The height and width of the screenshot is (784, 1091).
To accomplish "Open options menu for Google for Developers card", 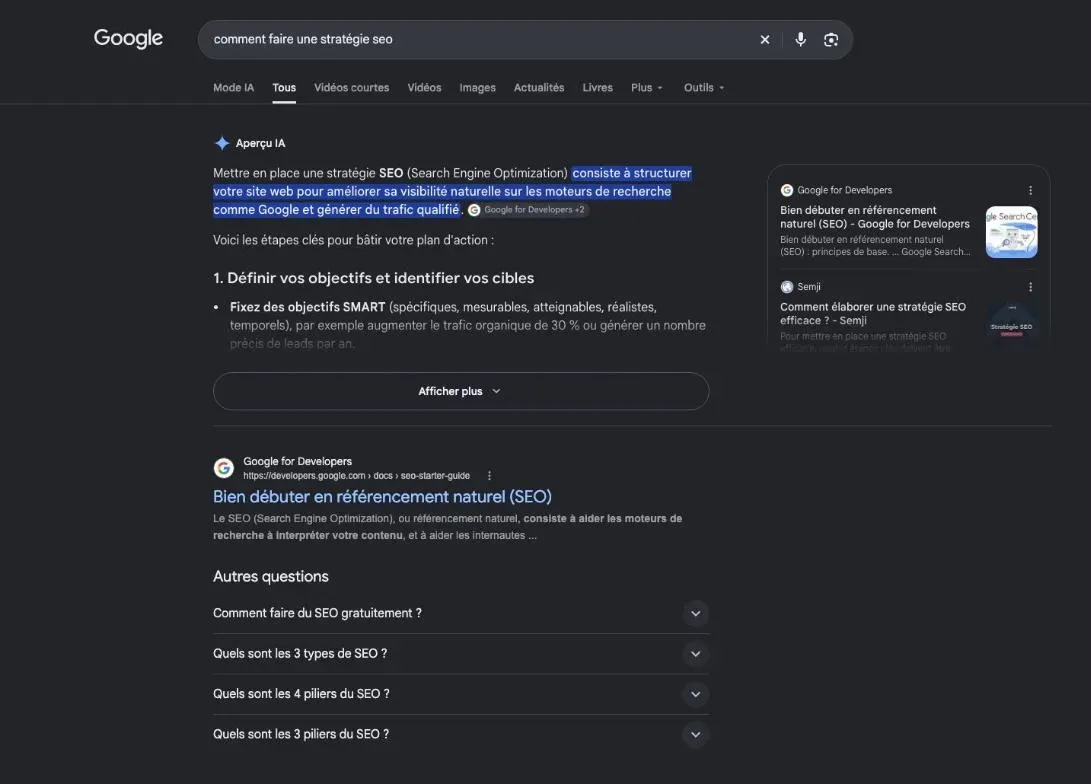I will click(1030, 190).
